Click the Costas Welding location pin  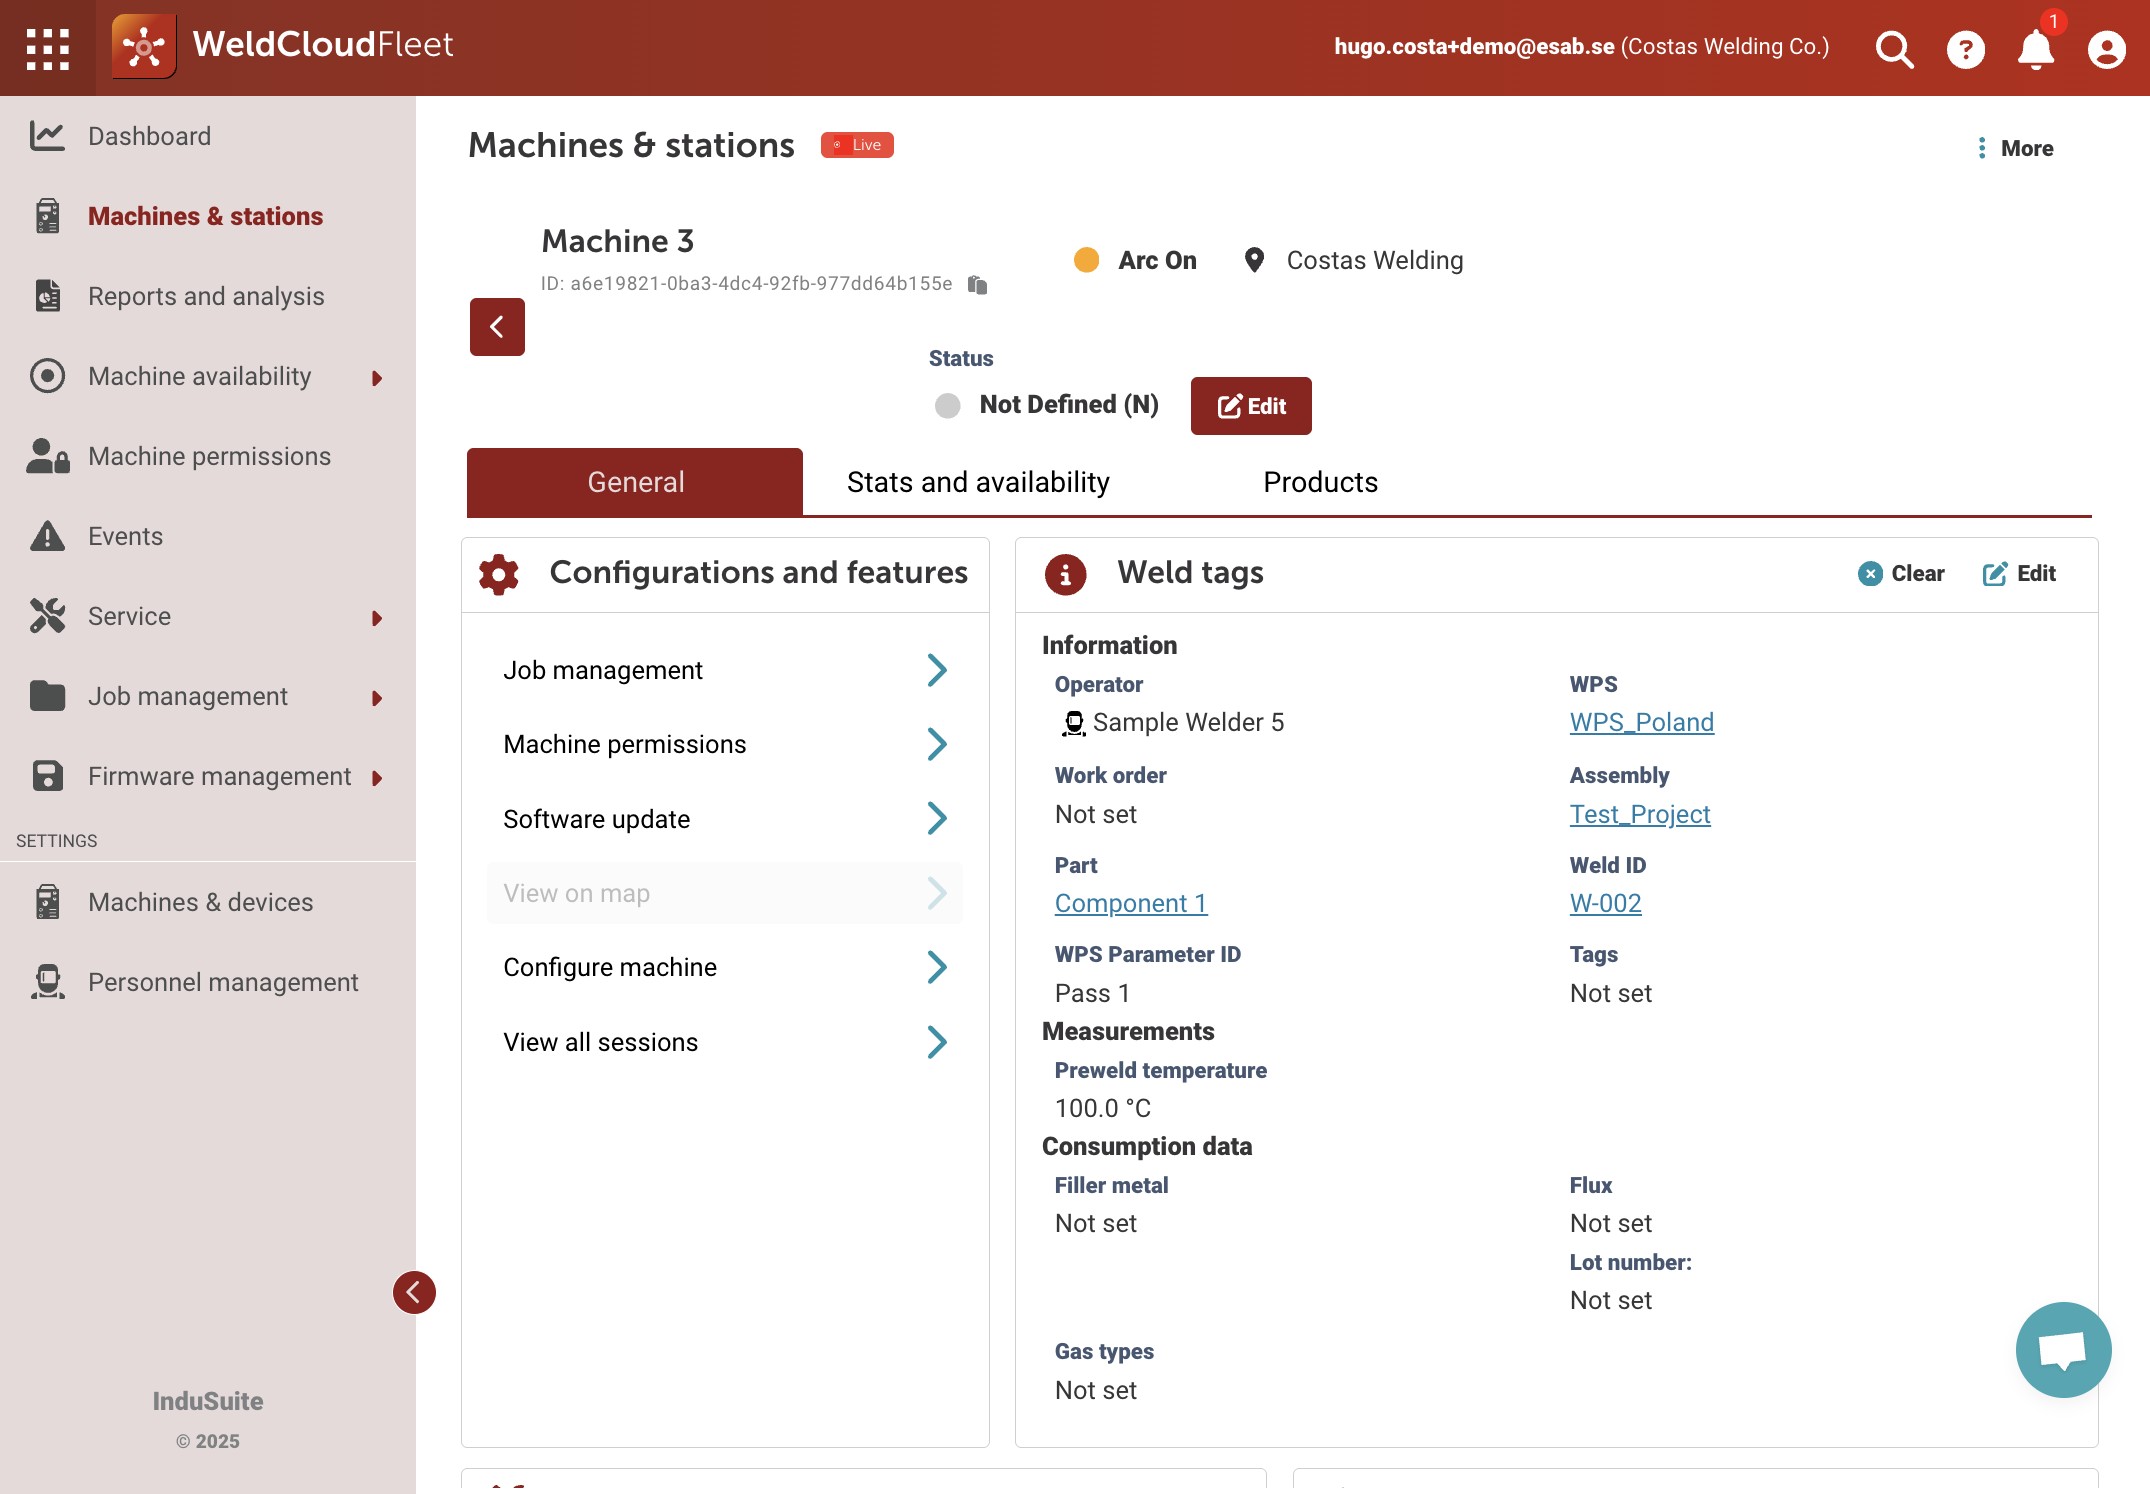click(x=1254, y=260)
